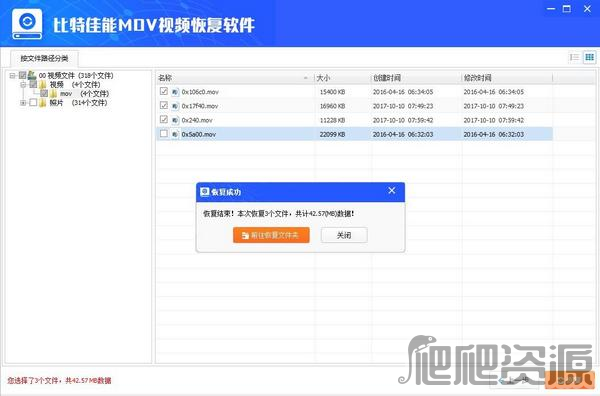Click creation time 2016-04-16 06:32:03
This screenshot has width=600, height=396.
[x=403, y=134]
